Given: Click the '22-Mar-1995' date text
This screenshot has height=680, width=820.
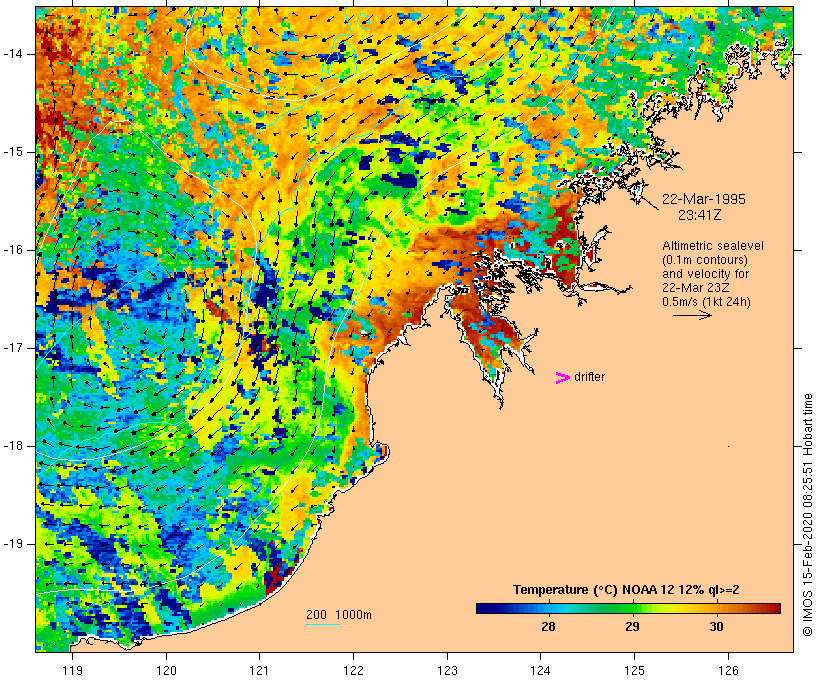Looking at the screenshot, I should (x=704, y=199).
